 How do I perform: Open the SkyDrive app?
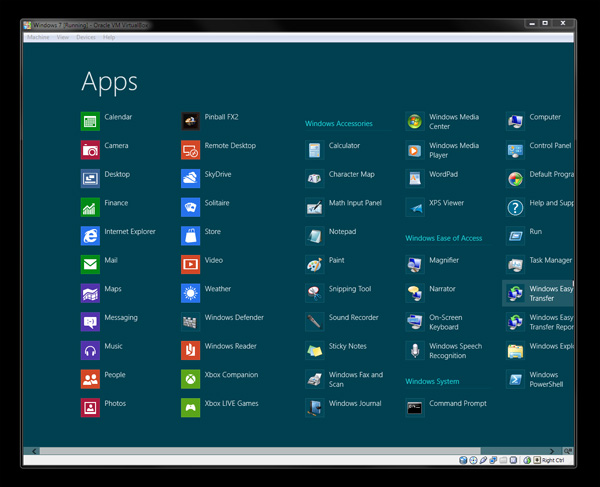click(x=191, y=179)
